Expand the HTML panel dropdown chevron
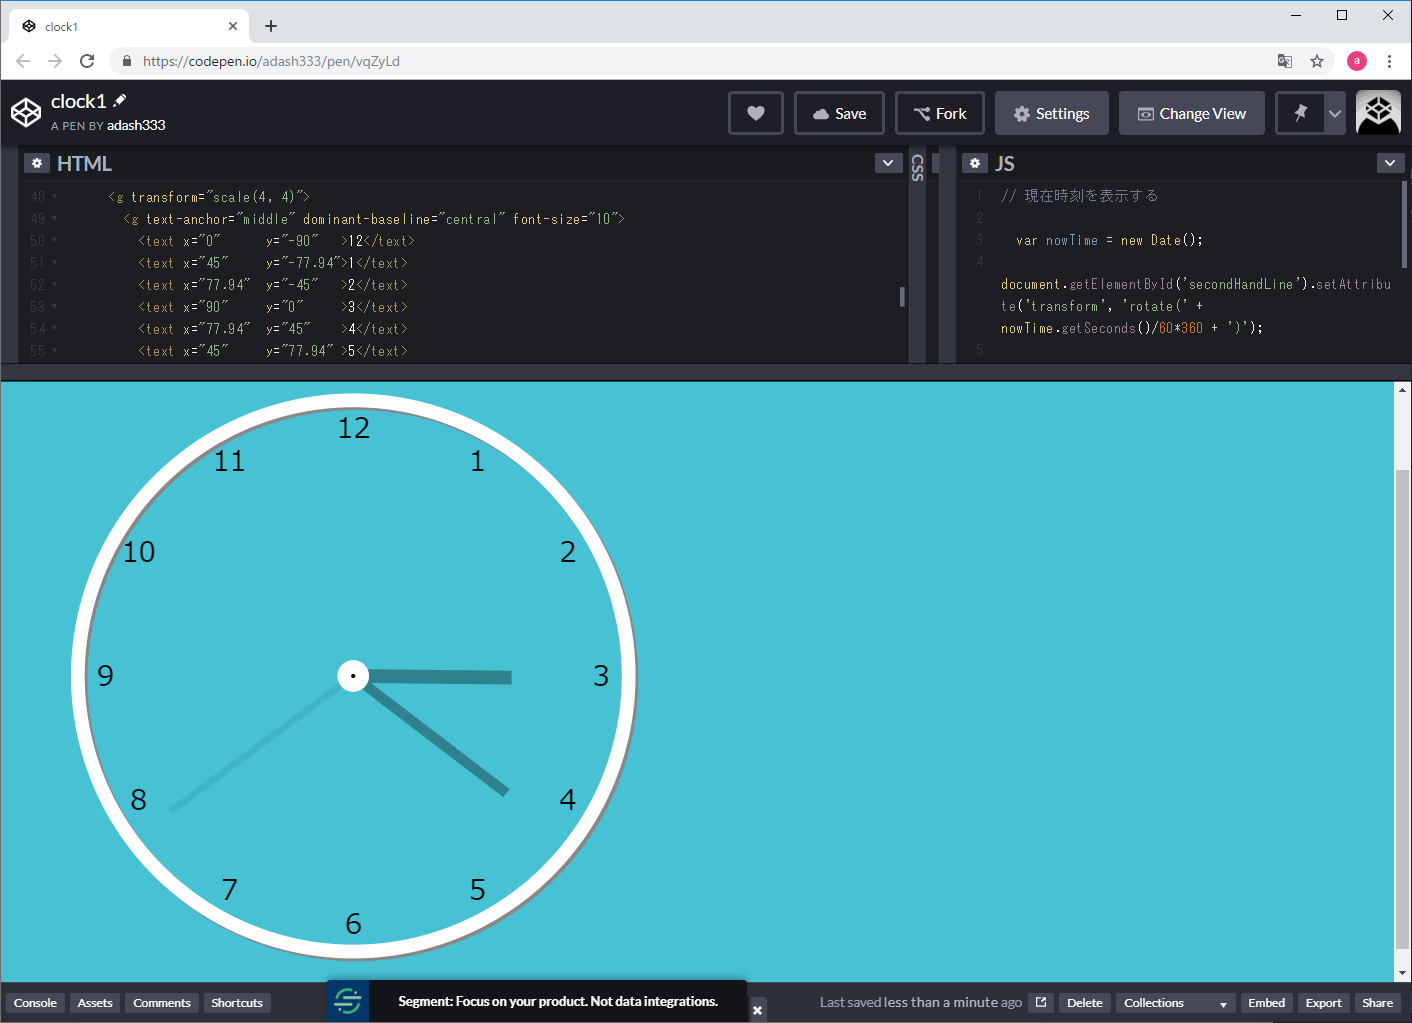 888,163
